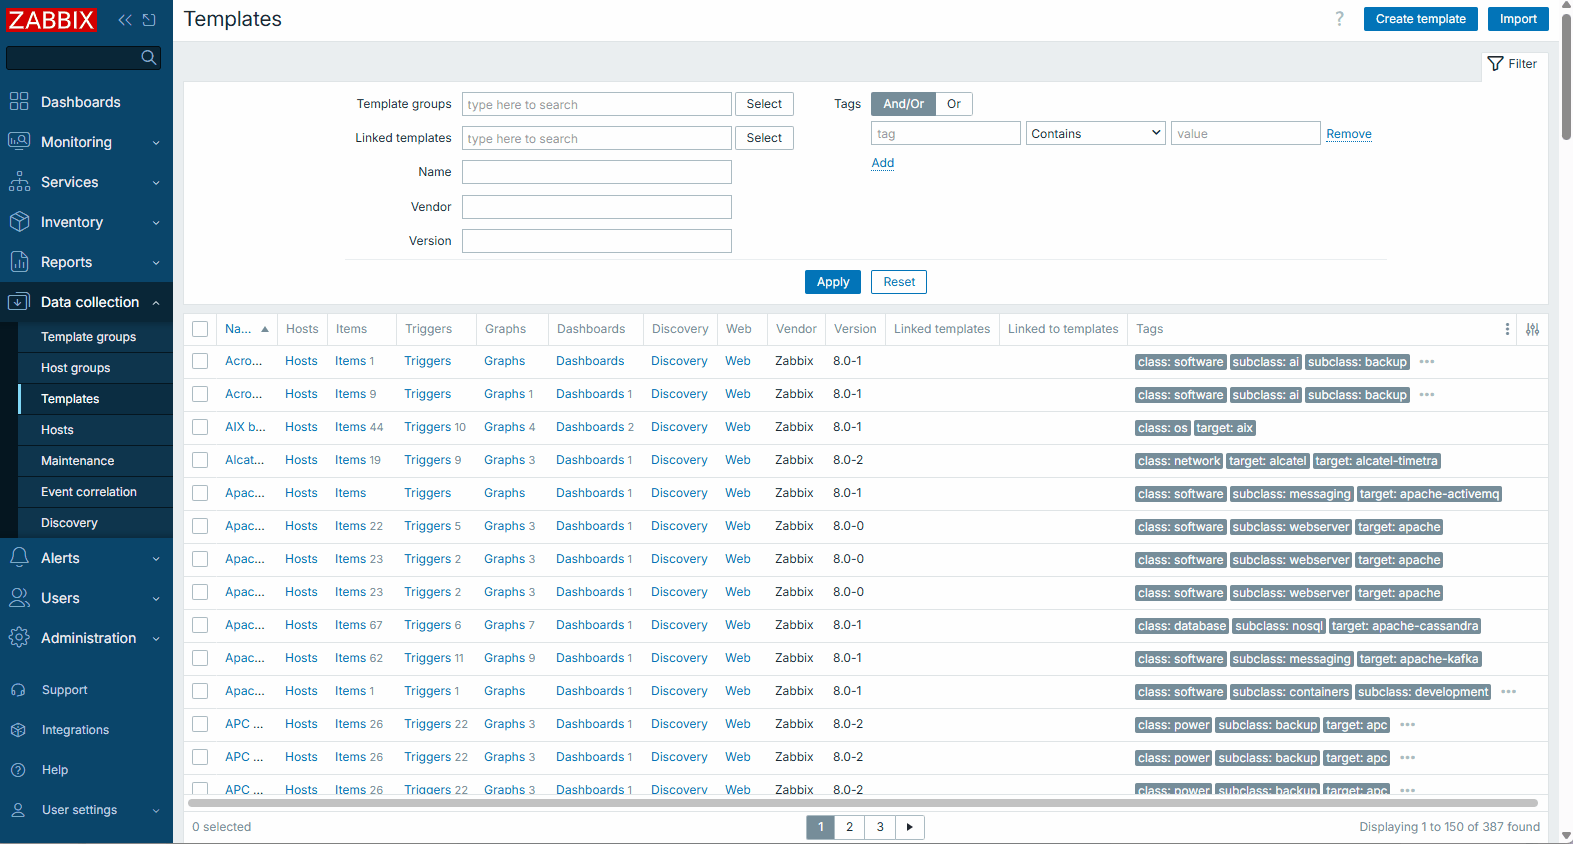Screen dimensions: 1573x844
Task: Collapse the sidebar with double-chevron icon
Action: click(125, 20)
